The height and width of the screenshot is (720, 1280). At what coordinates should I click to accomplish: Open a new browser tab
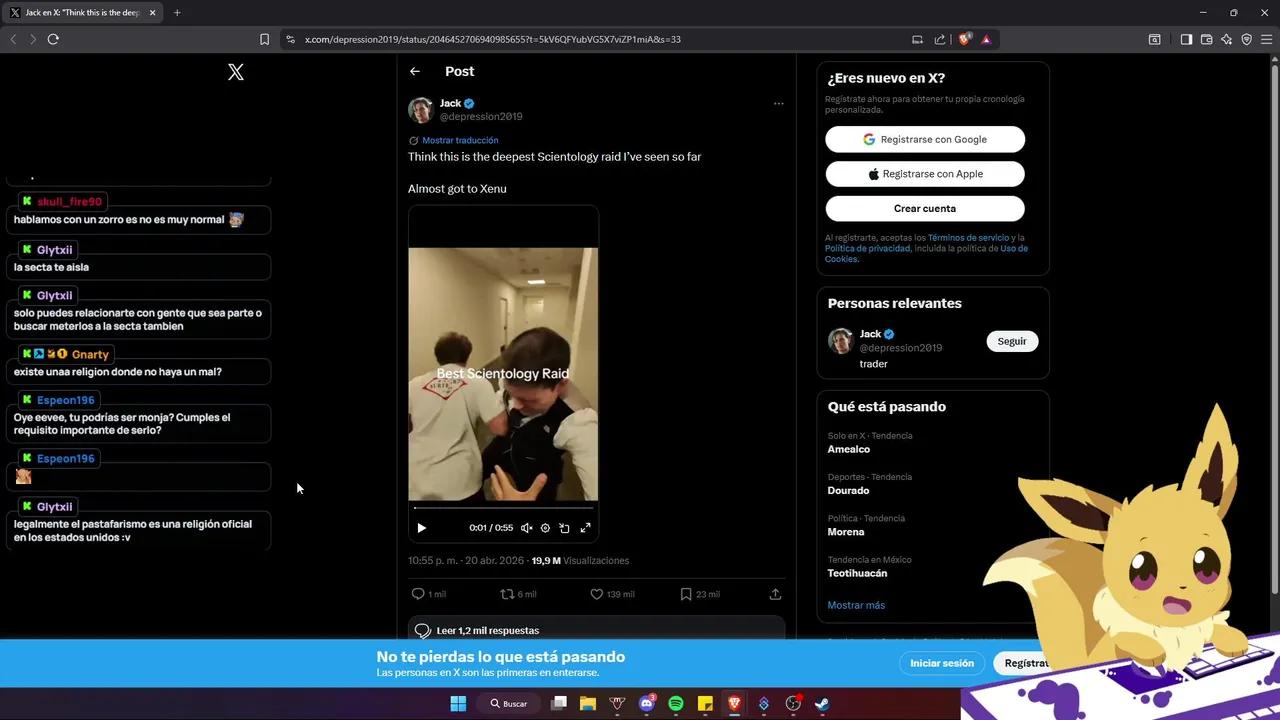pyautogui.click(x=177, y=13)
